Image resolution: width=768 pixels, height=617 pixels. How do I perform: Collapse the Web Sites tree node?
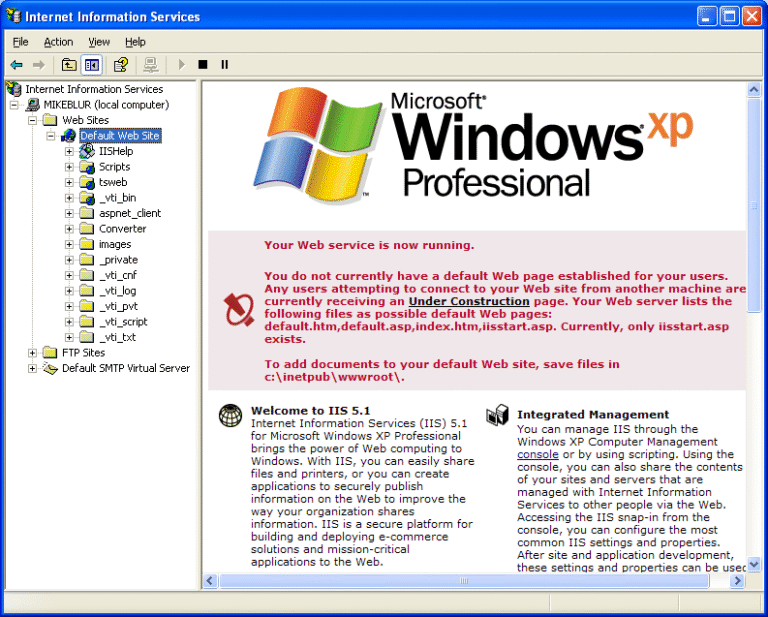click(x=33, y=120)
